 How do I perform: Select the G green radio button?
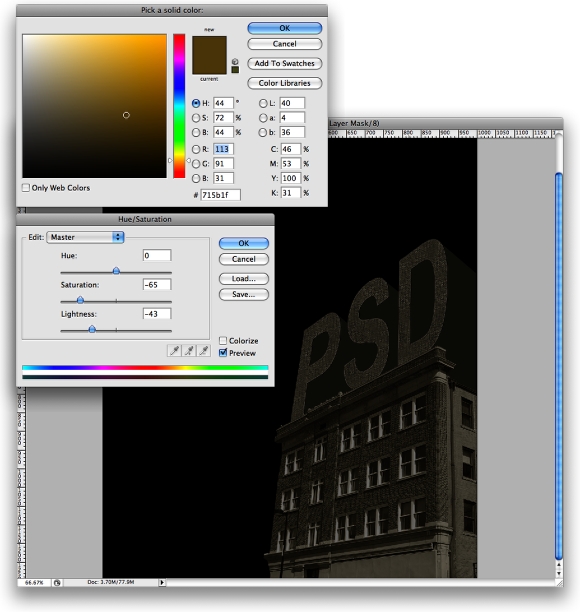click(196, 164)
